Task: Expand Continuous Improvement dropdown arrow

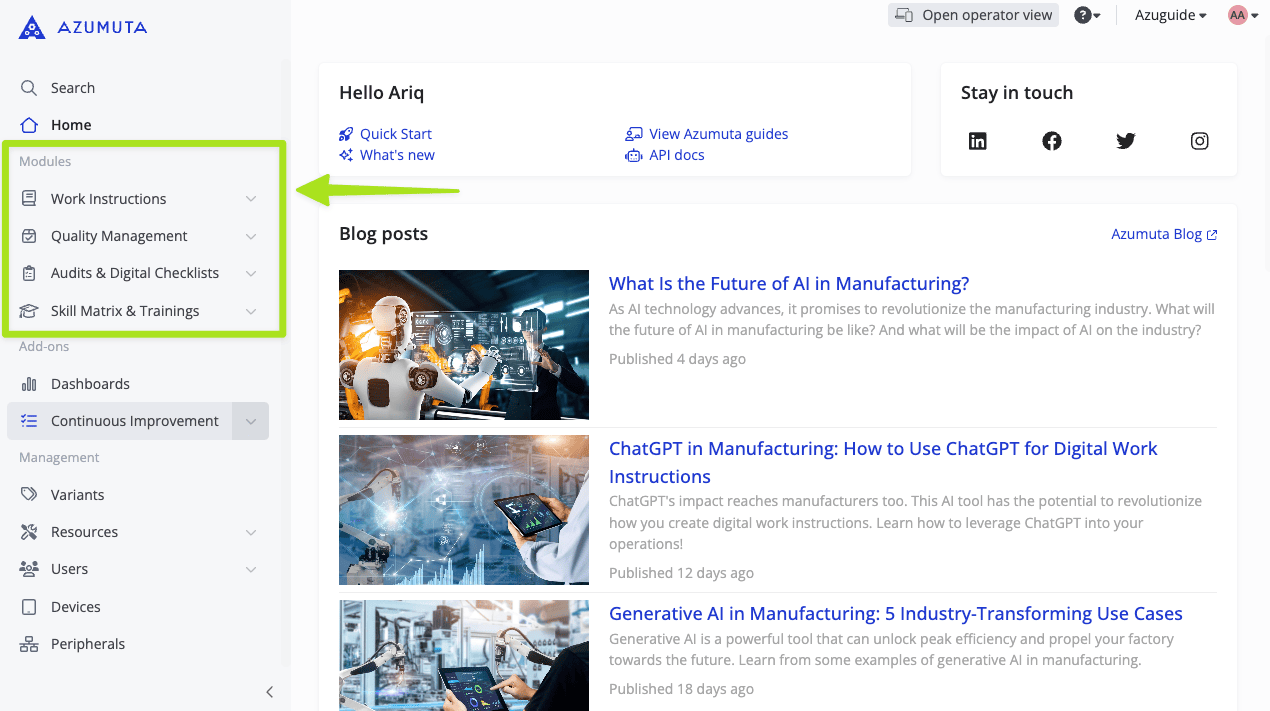Action: pos(251,422)
